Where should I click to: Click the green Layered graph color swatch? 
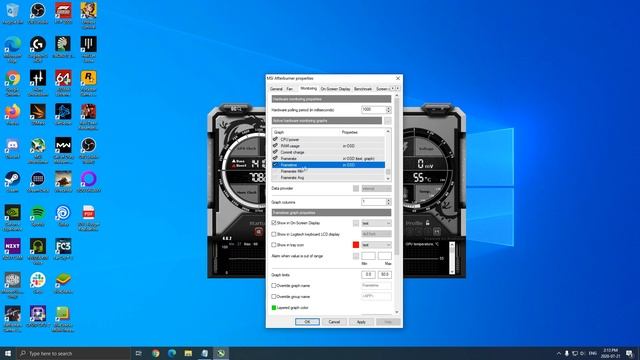[274, 308]
